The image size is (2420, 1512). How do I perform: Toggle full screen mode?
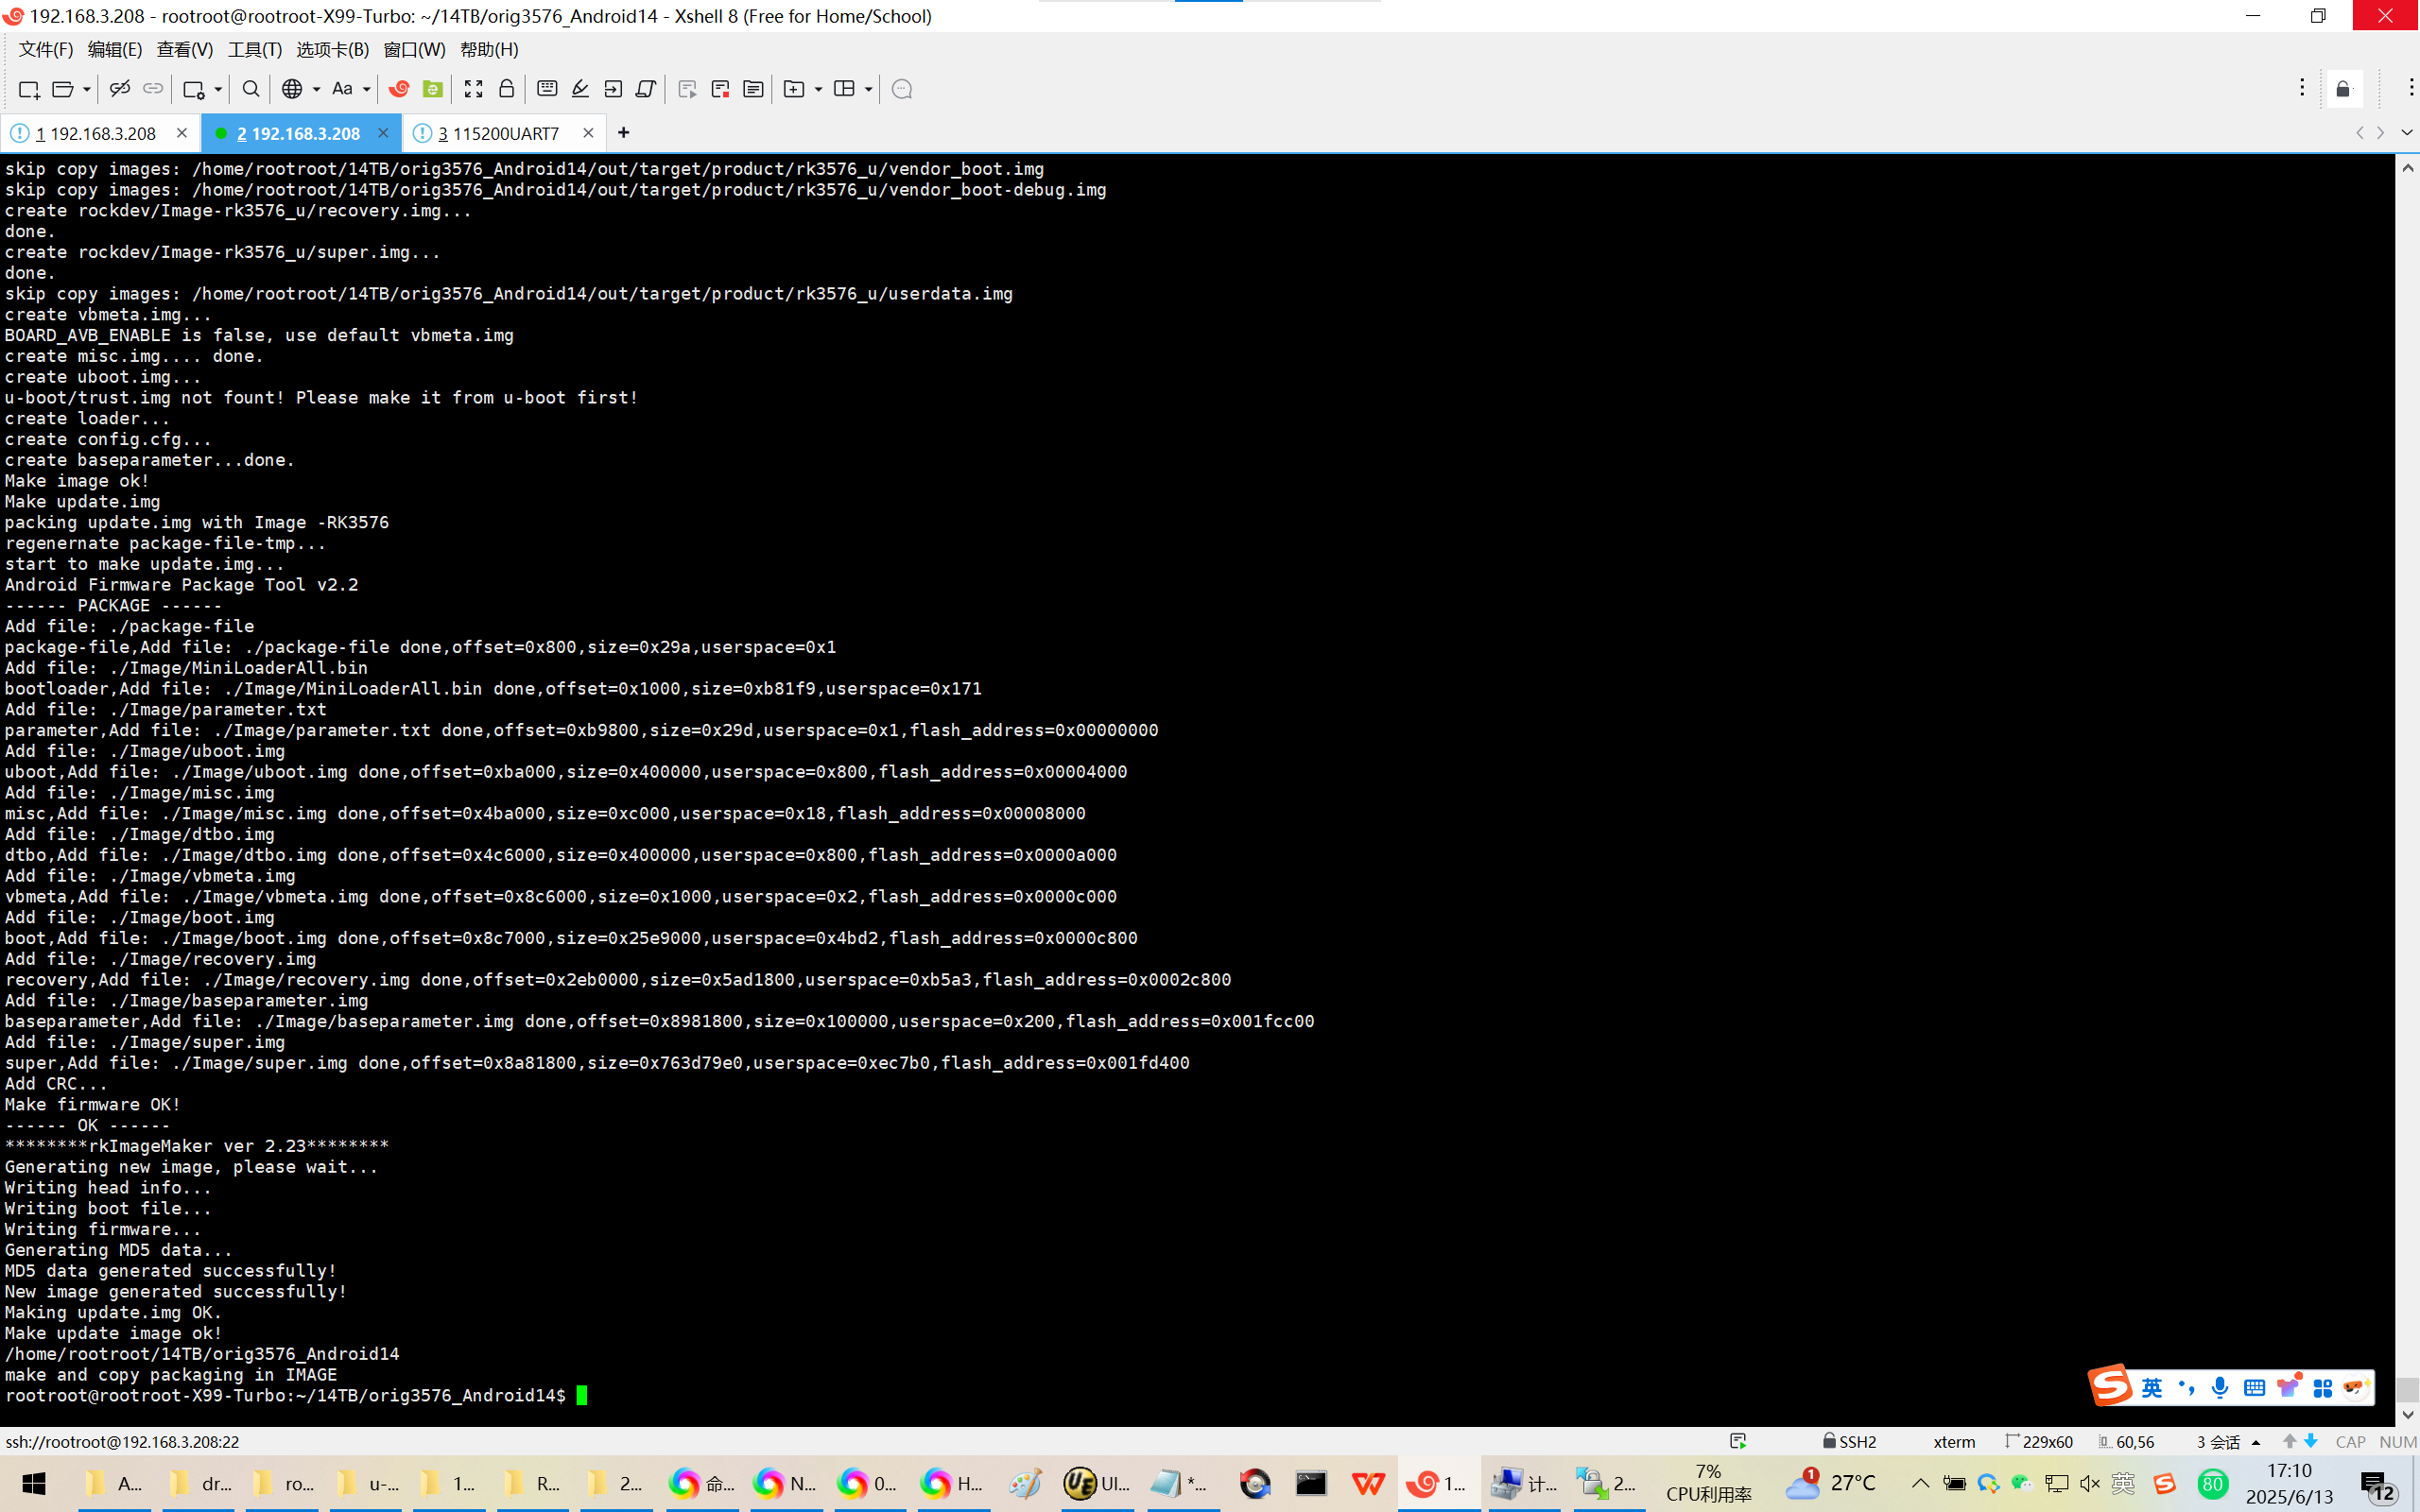pyautogui.click(x=473, y=89)
